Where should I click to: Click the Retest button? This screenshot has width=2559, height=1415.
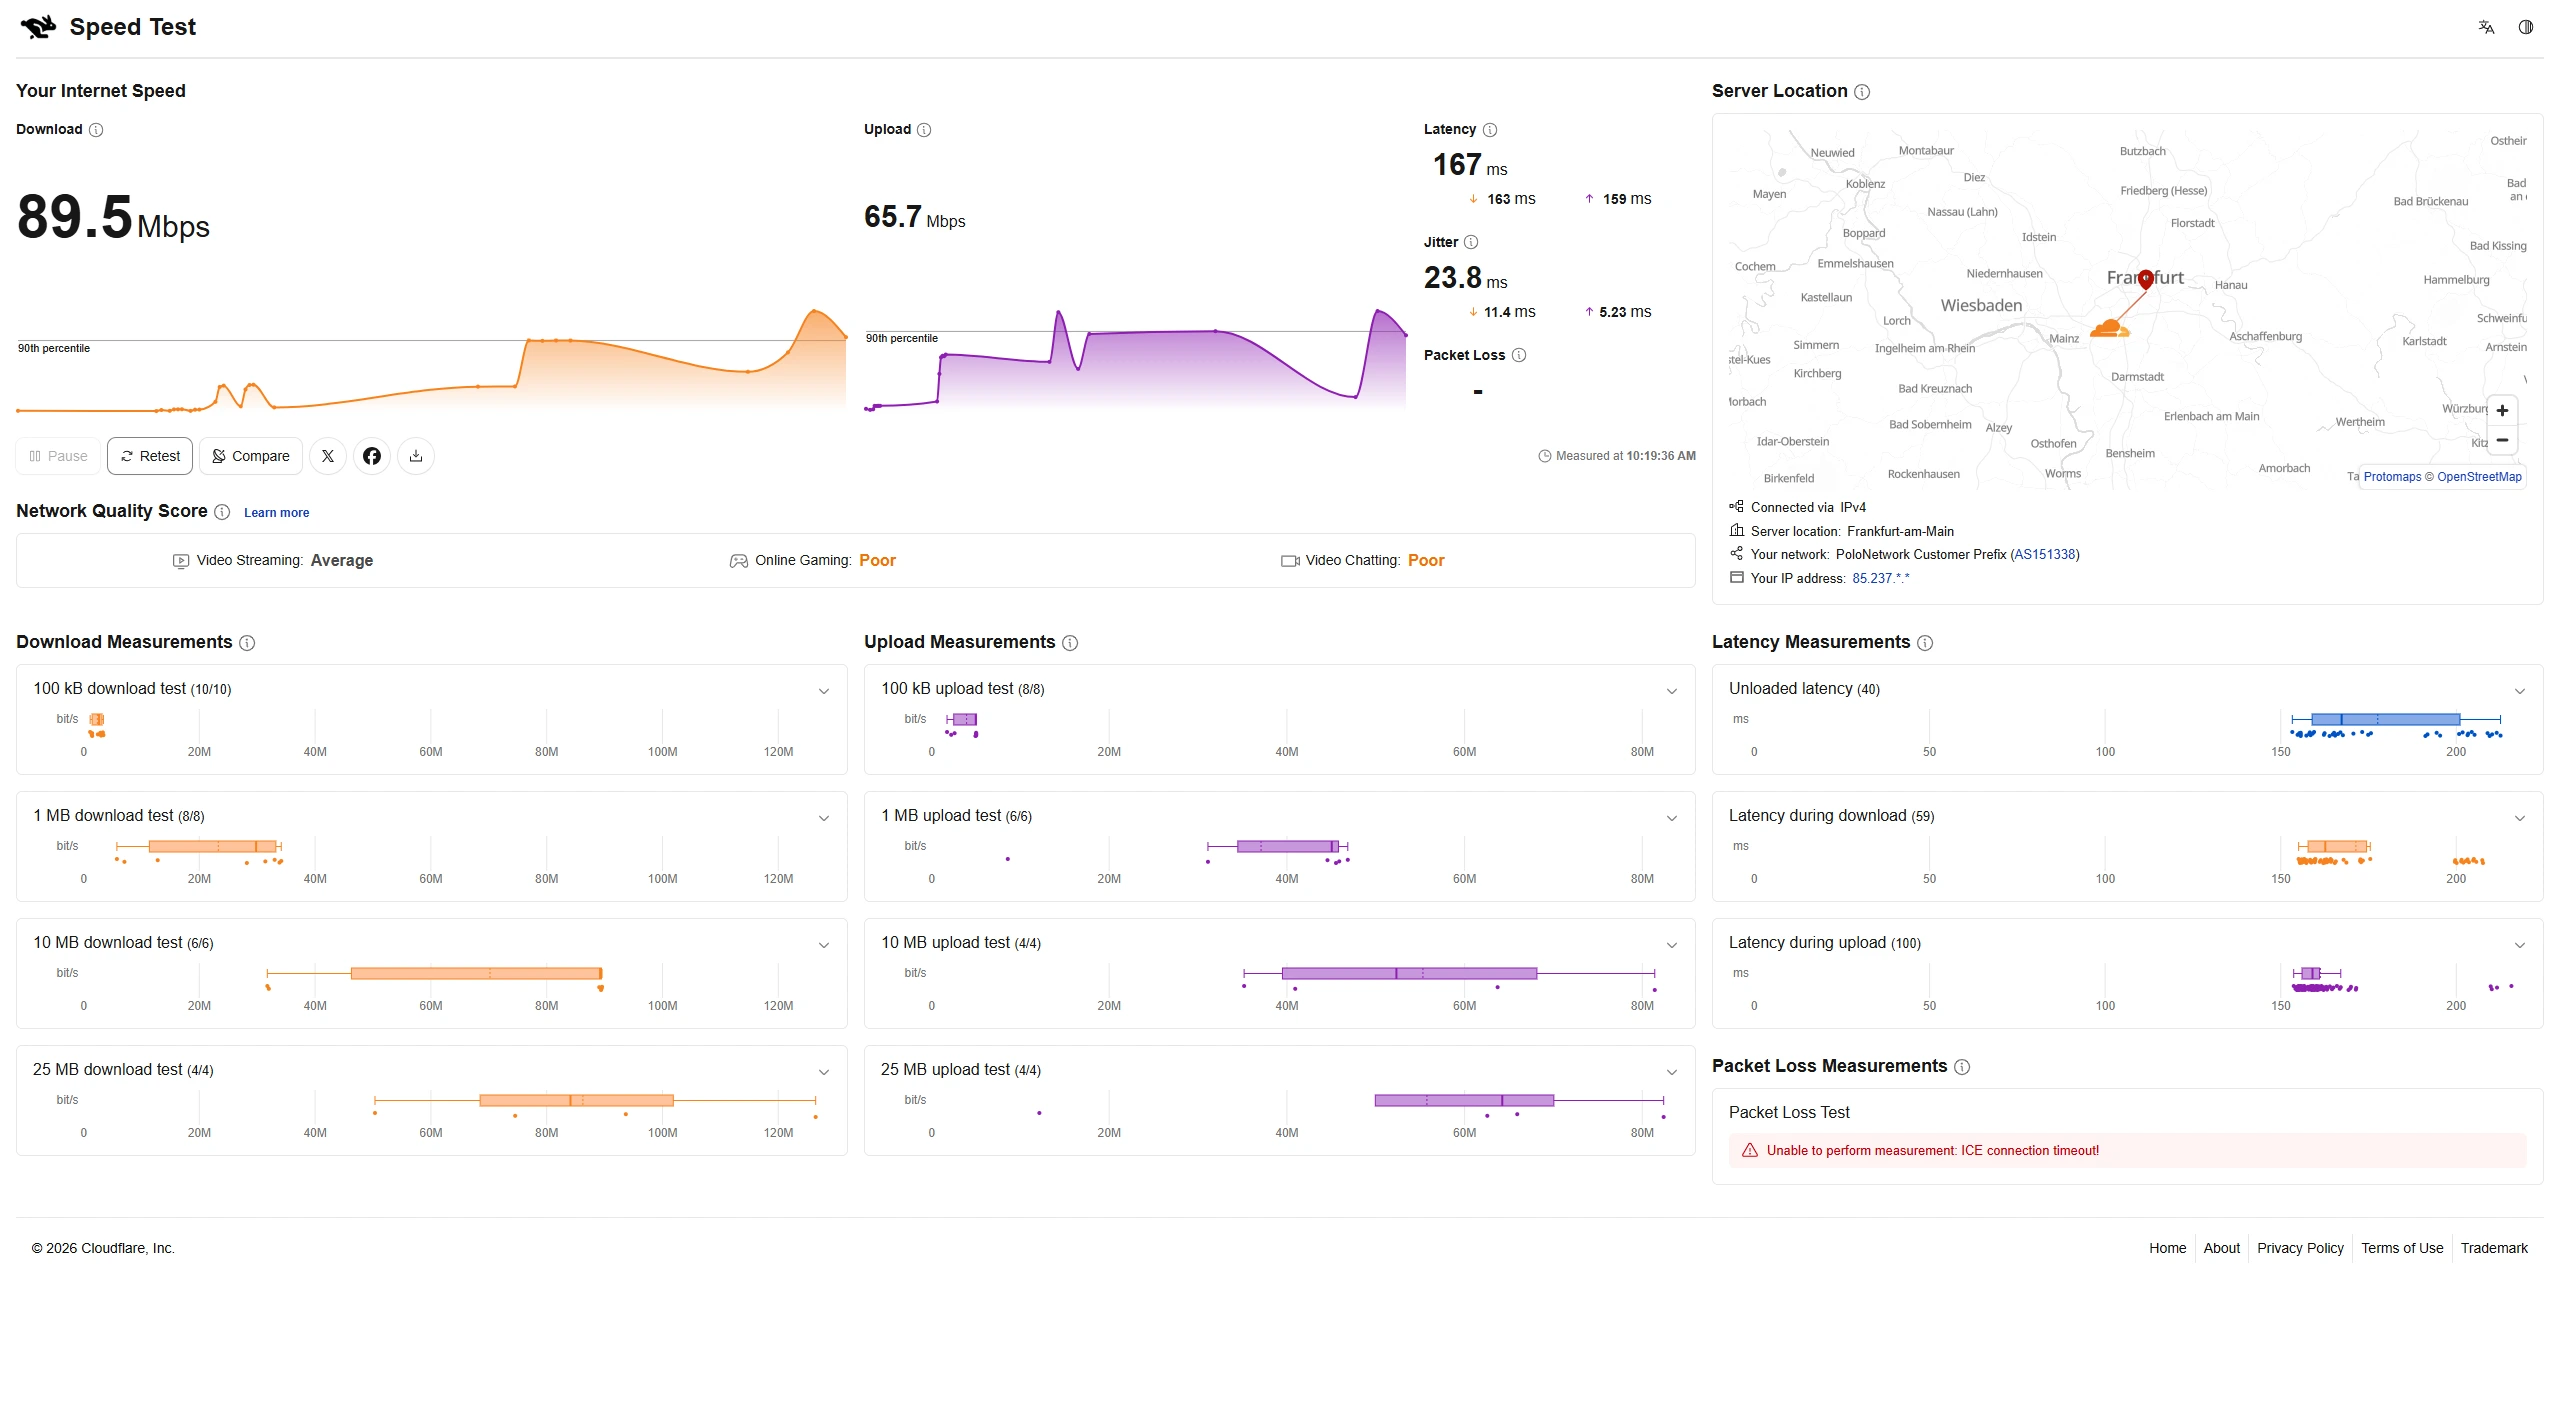(150, 456)
